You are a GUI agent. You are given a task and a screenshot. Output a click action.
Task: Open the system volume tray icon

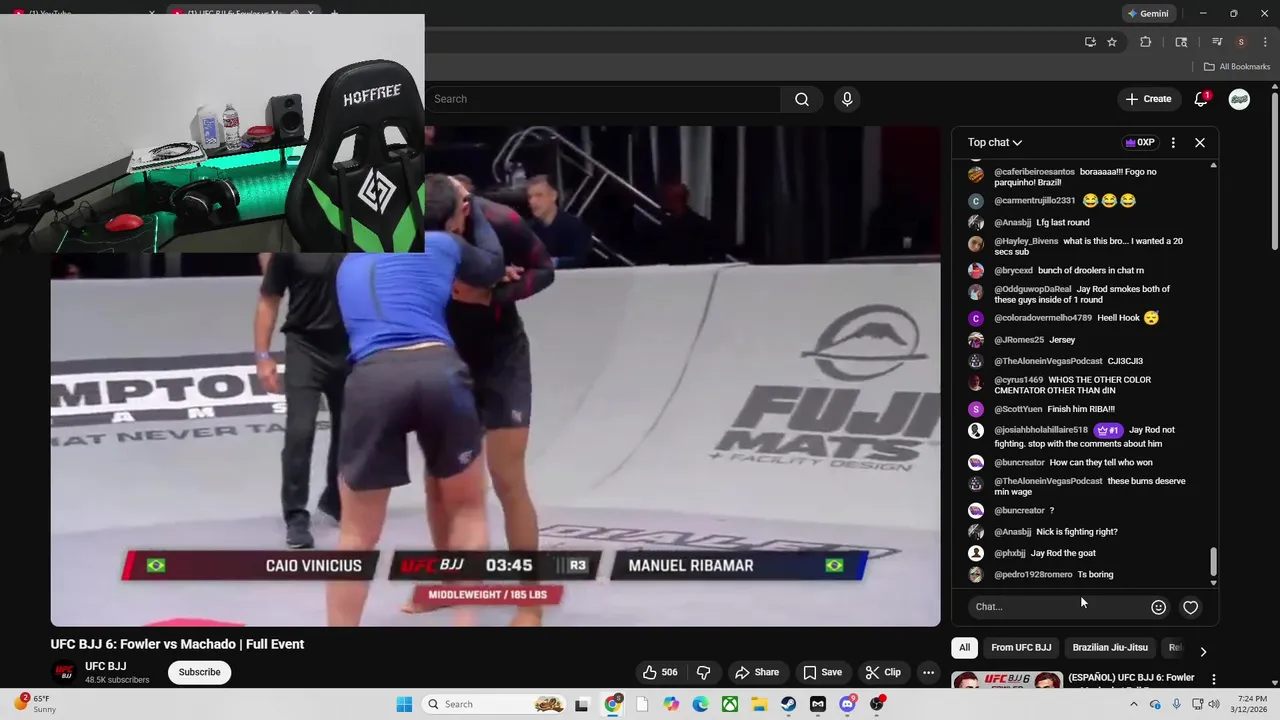pos(1213,704)
